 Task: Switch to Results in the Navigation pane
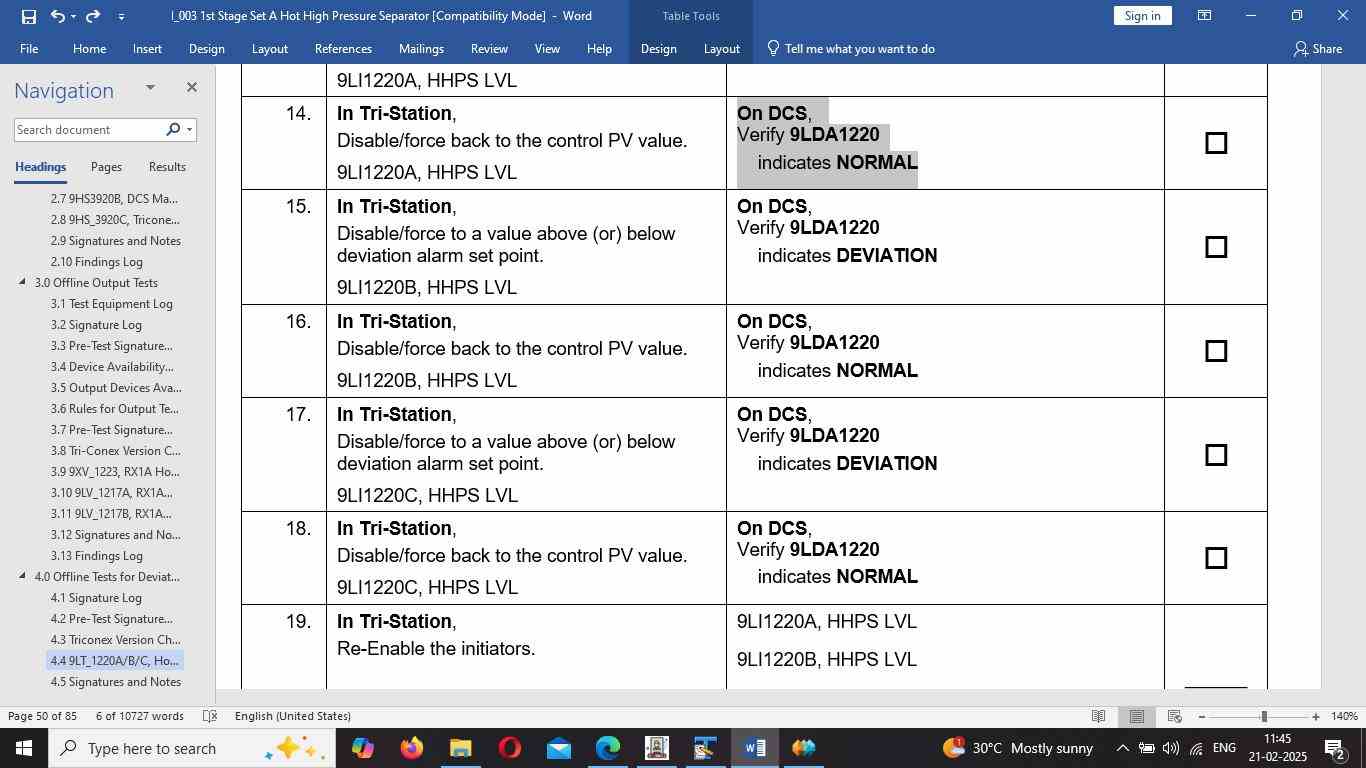click(167, 167)
